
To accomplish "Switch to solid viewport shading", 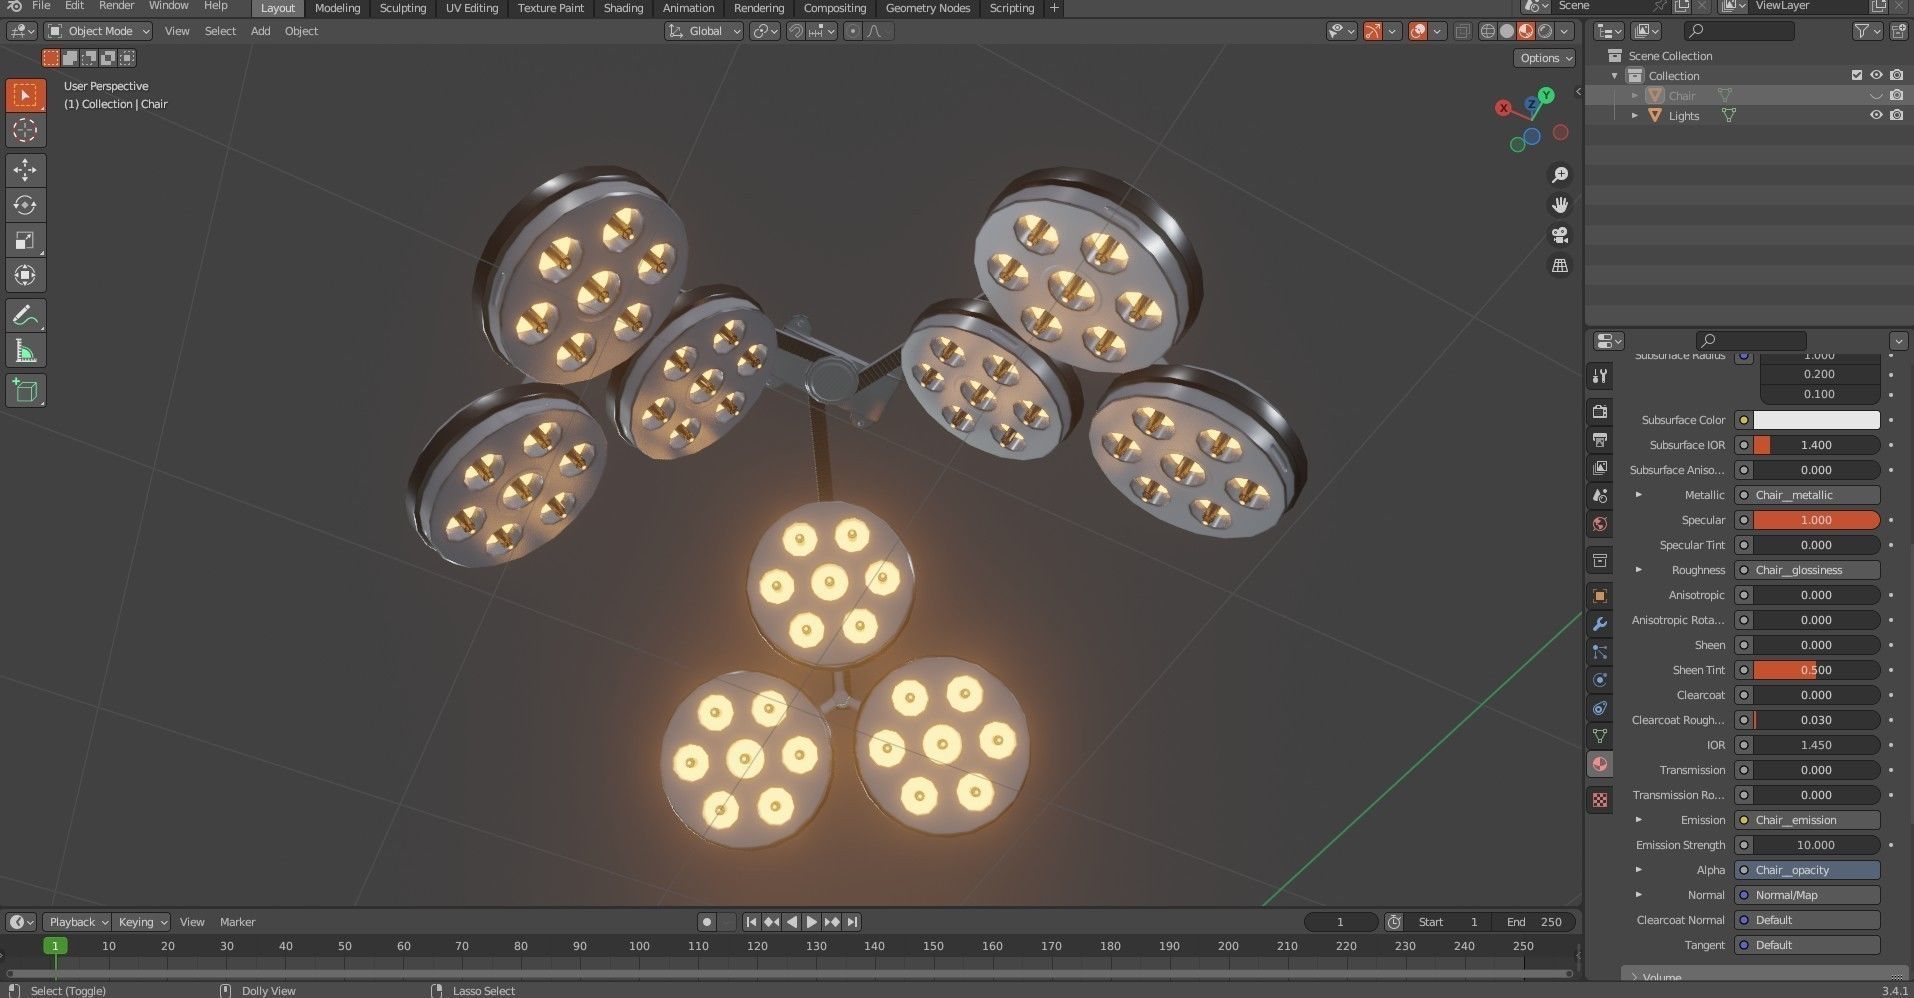I will click(1507, 31).
